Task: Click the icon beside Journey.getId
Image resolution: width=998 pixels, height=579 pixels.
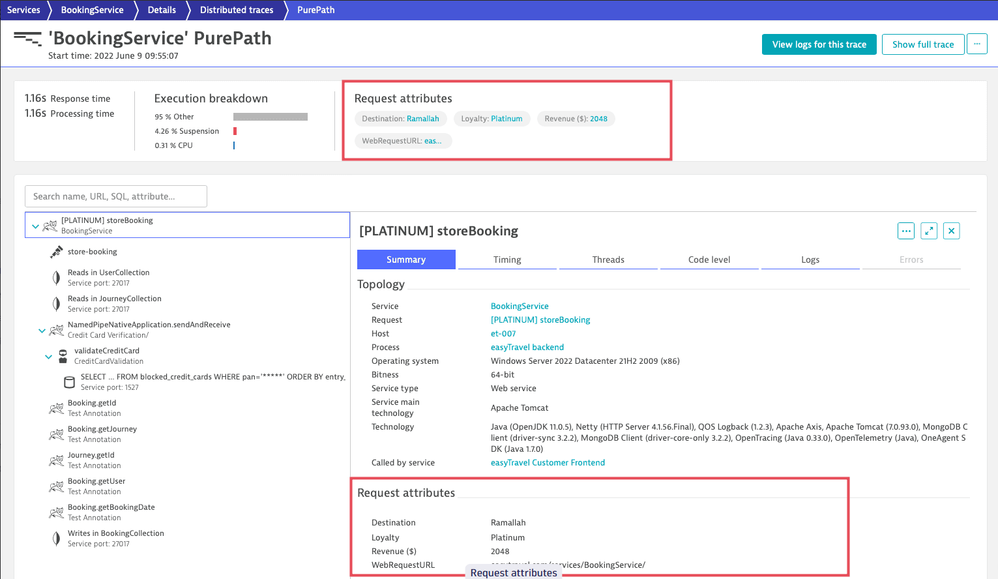Action: pyautogui.click(x=57, y=461)
